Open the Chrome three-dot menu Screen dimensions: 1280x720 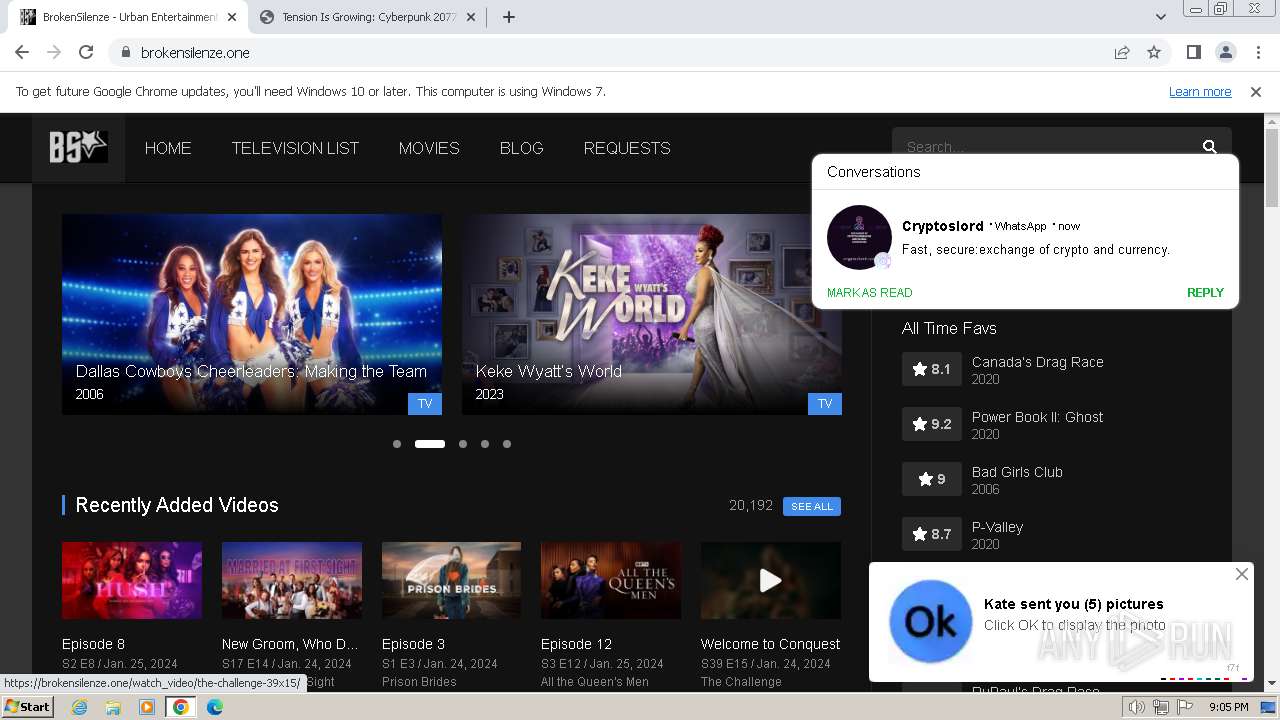point(1258,52)
